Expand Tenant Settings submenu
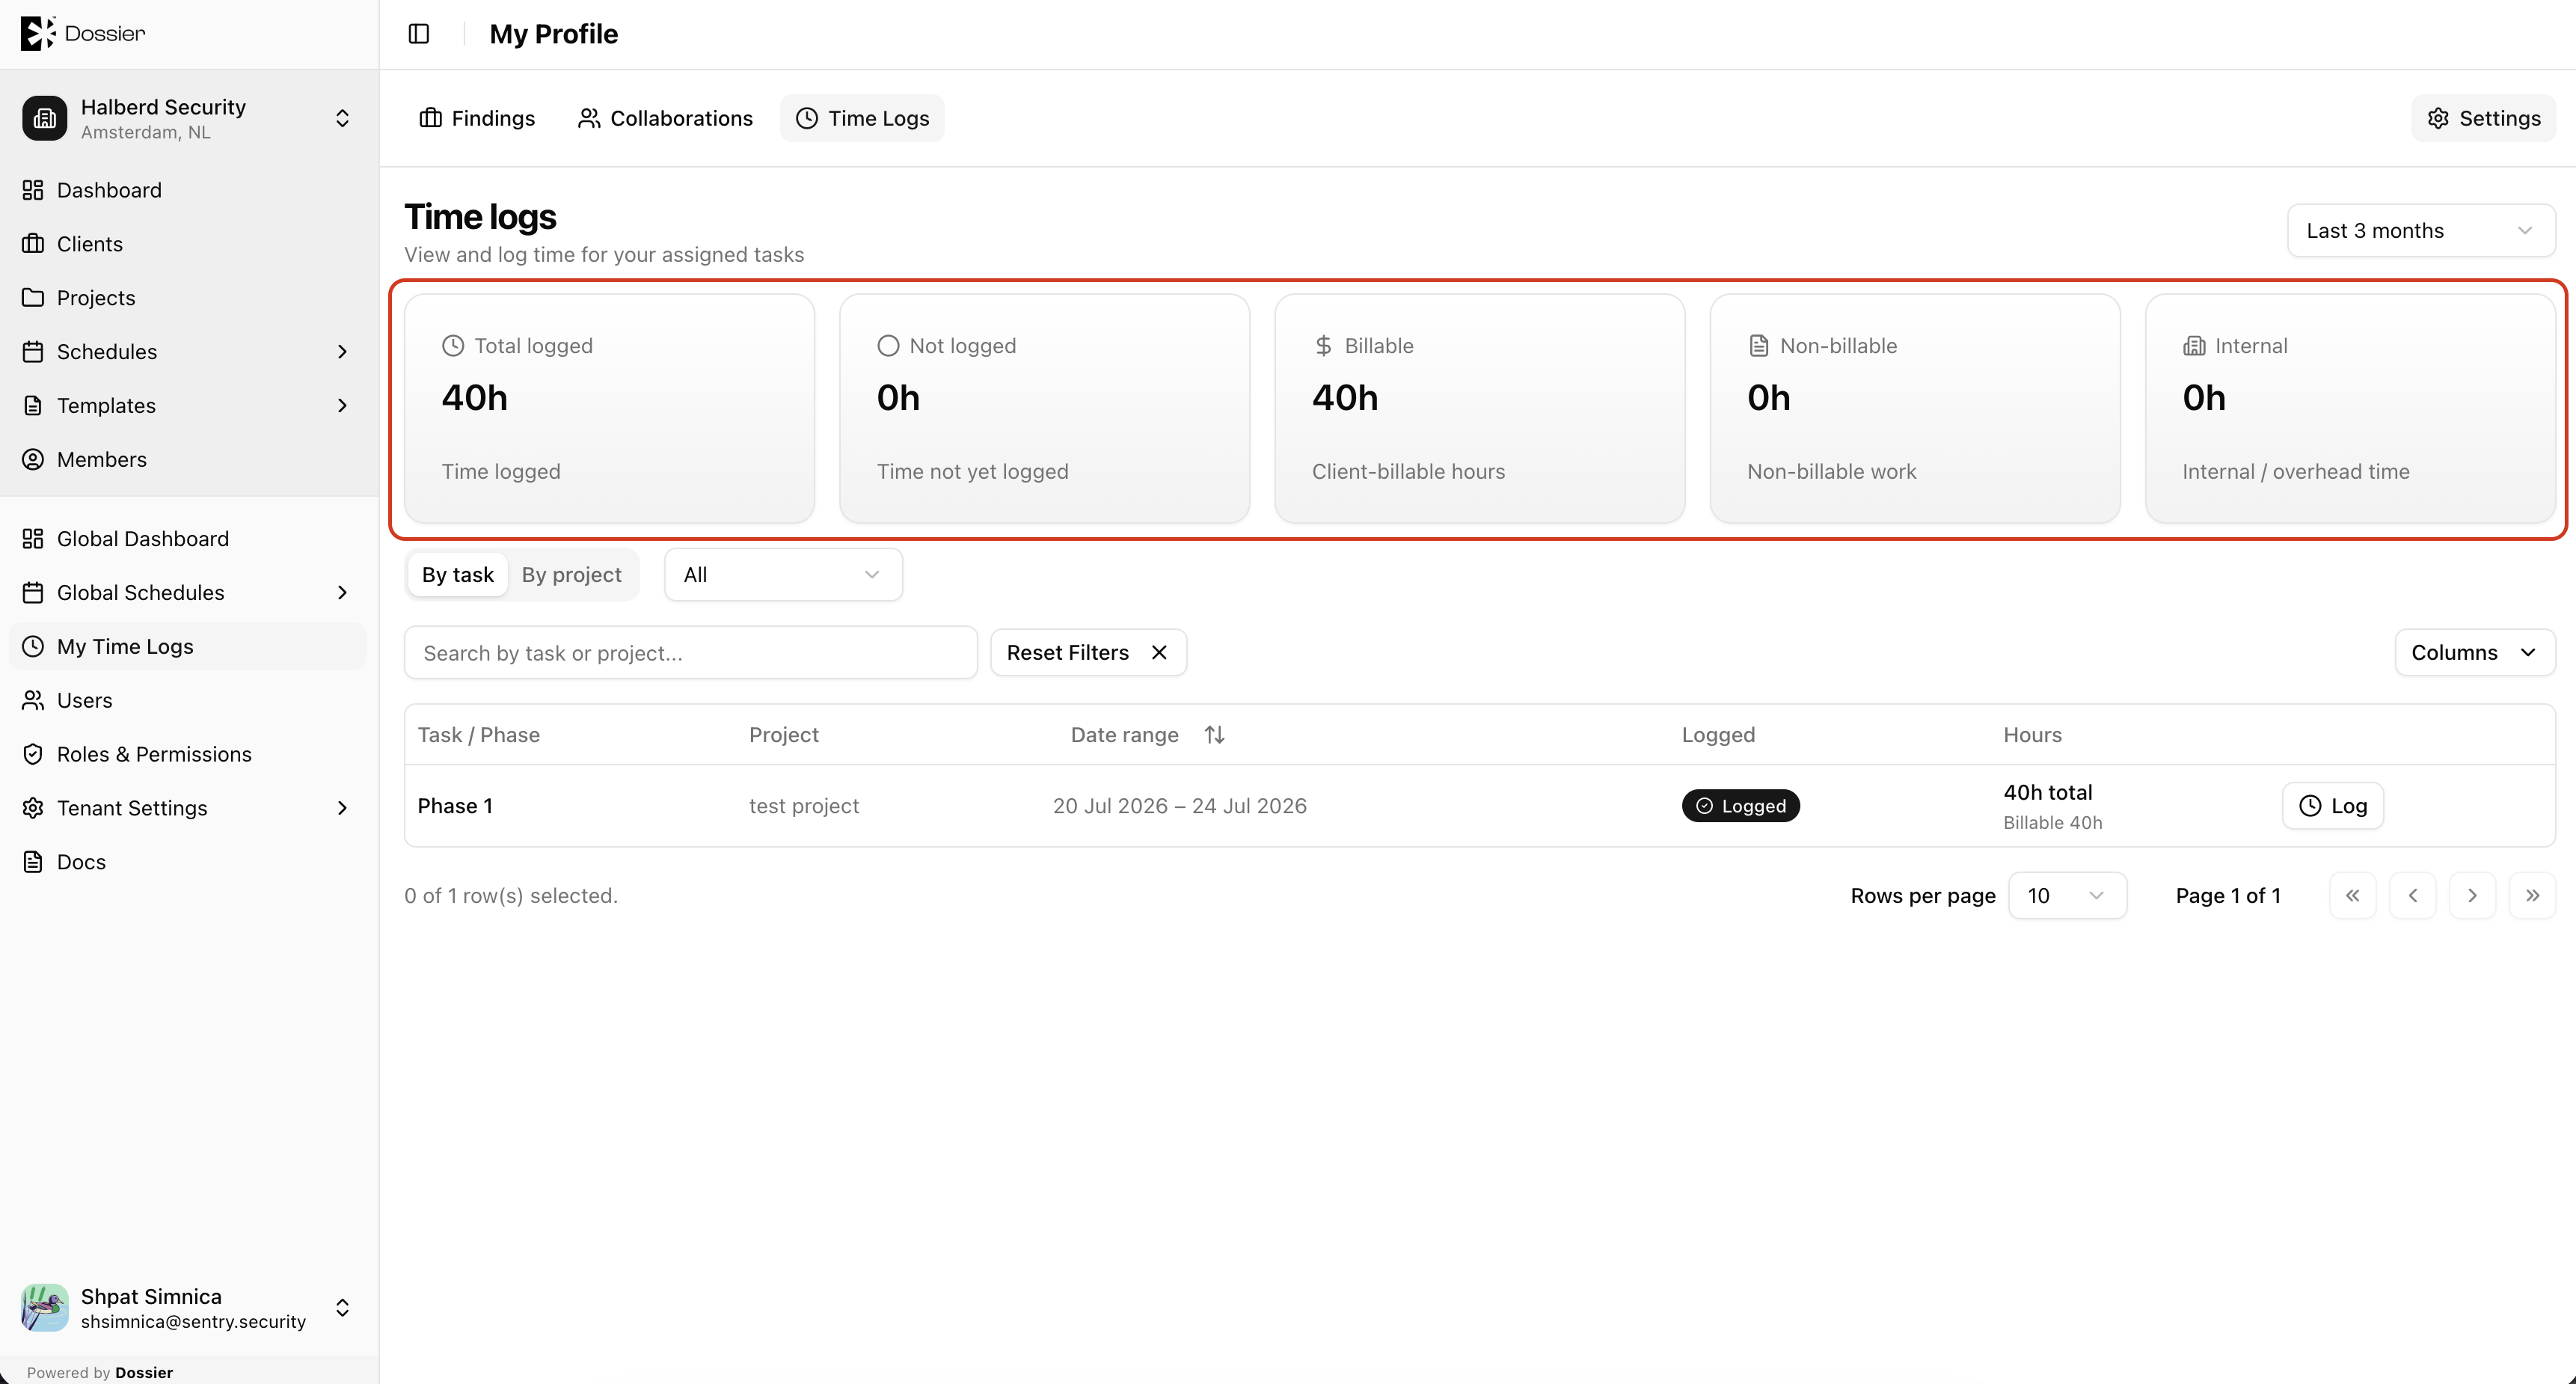Viewport: 2576px width, 1384px height. pos(342,808)
